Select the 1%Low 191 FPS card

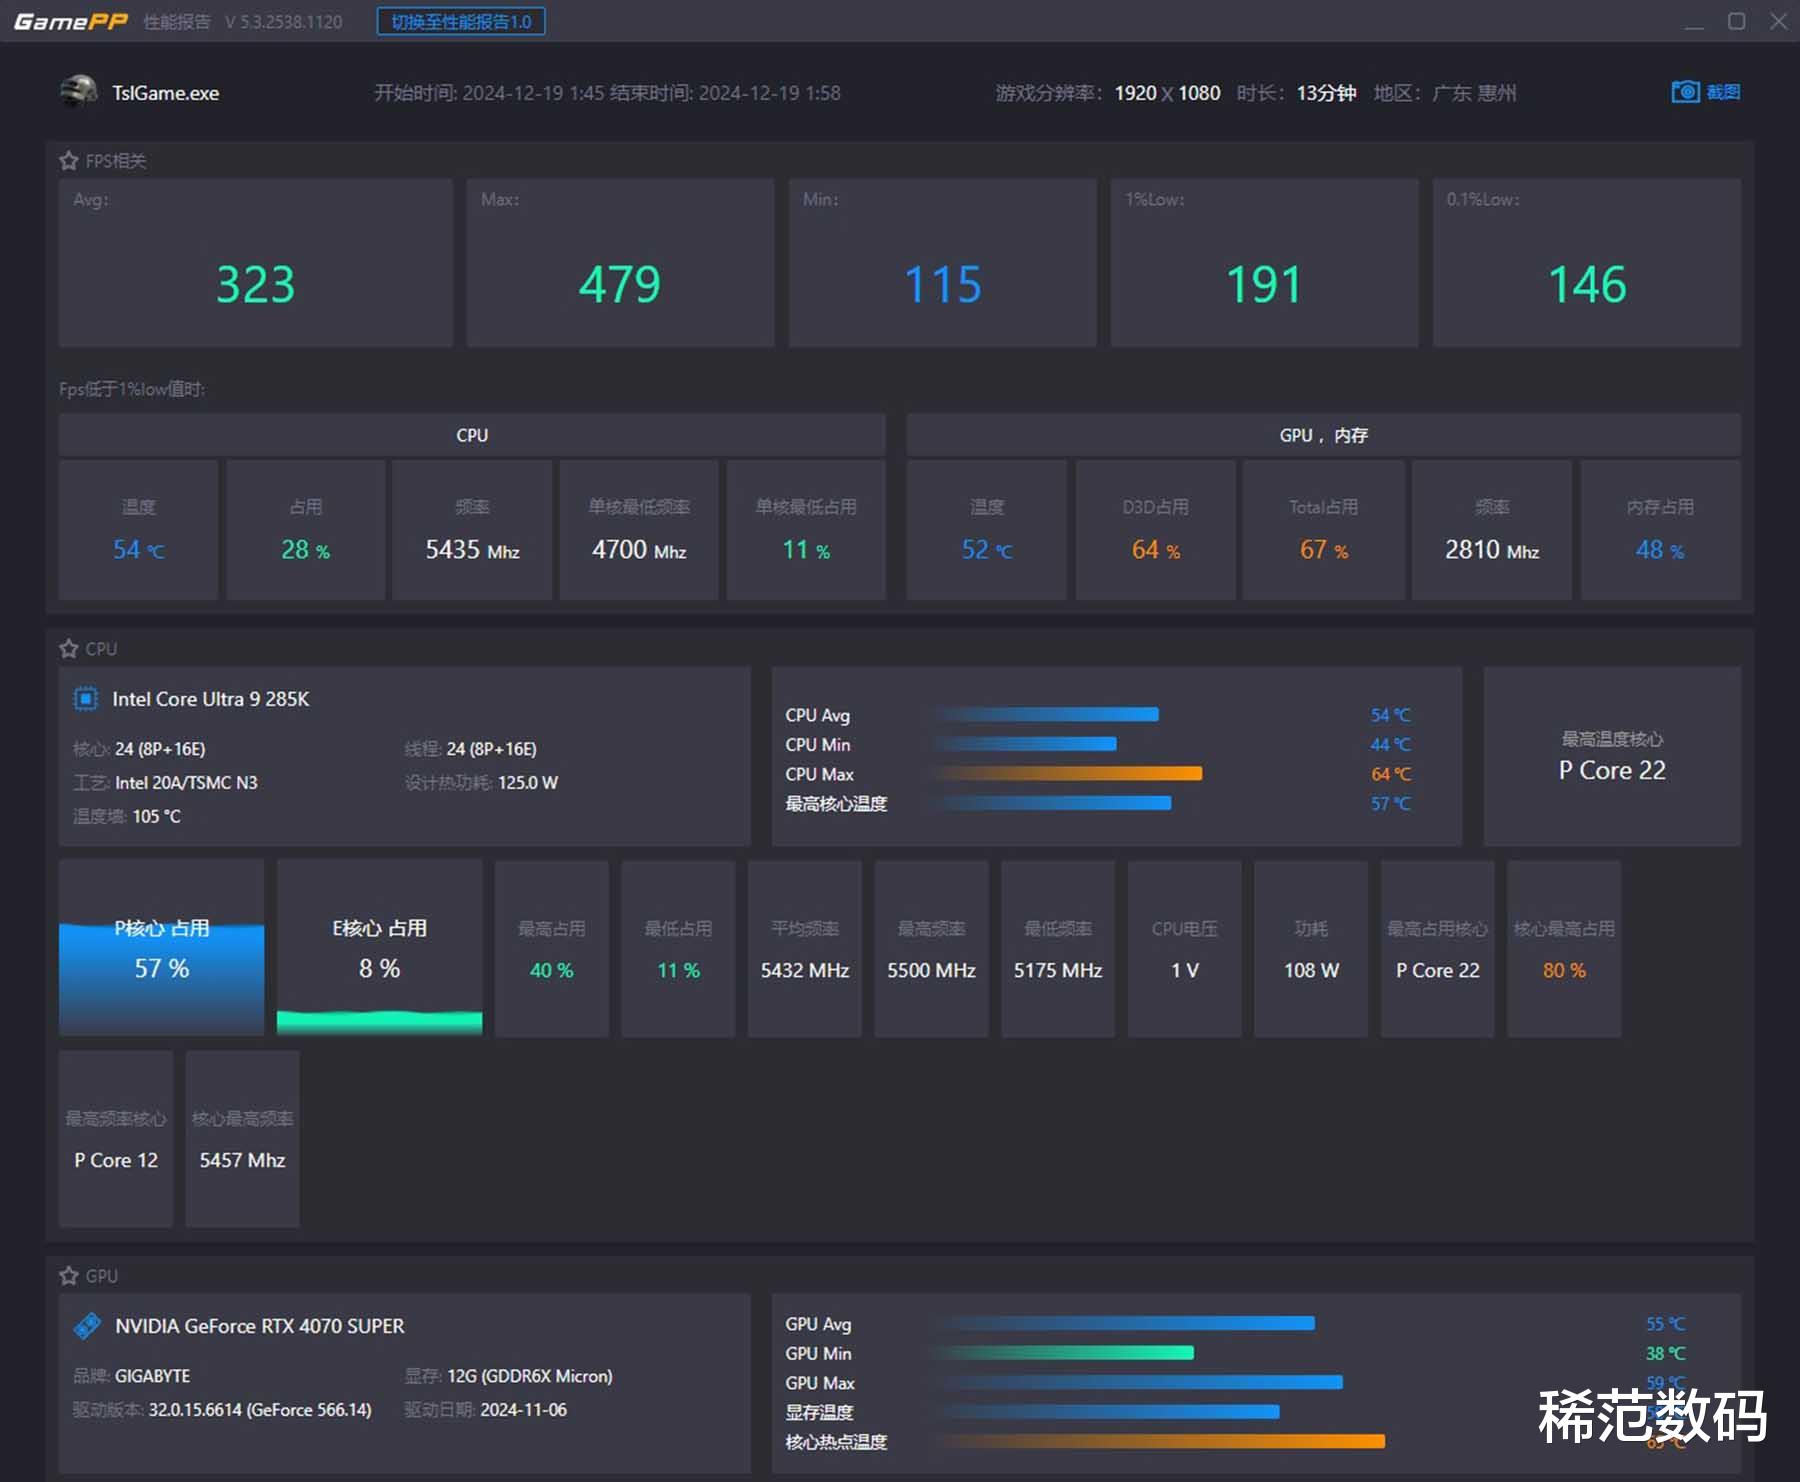pyautogui.click(x=1263, y=263)
